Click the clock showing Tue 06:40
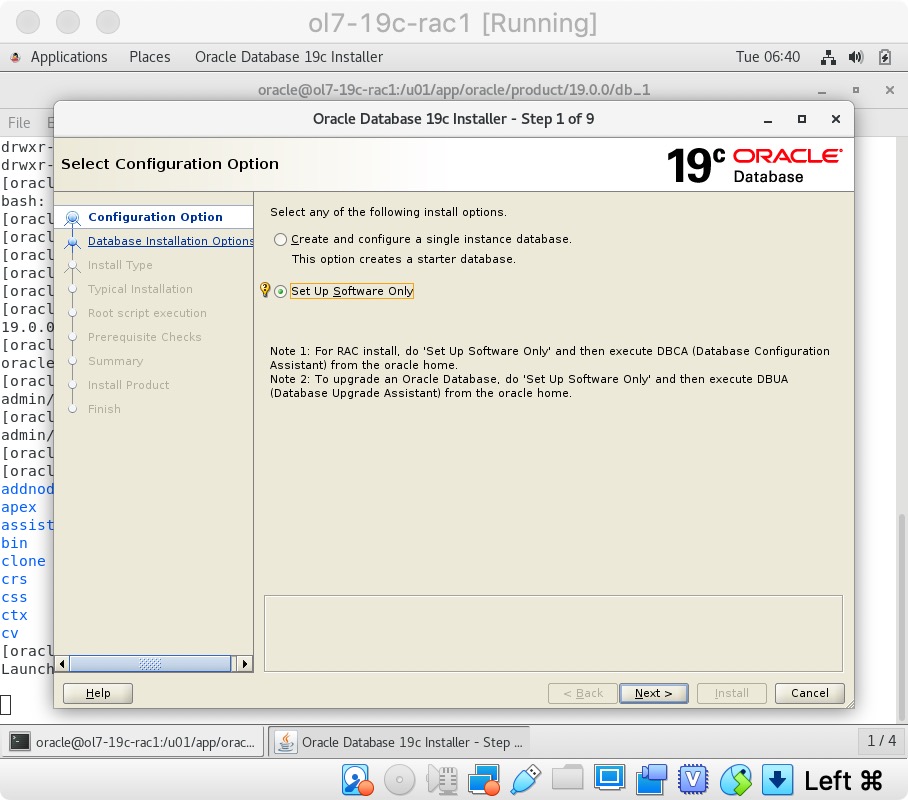 (768, 57)
